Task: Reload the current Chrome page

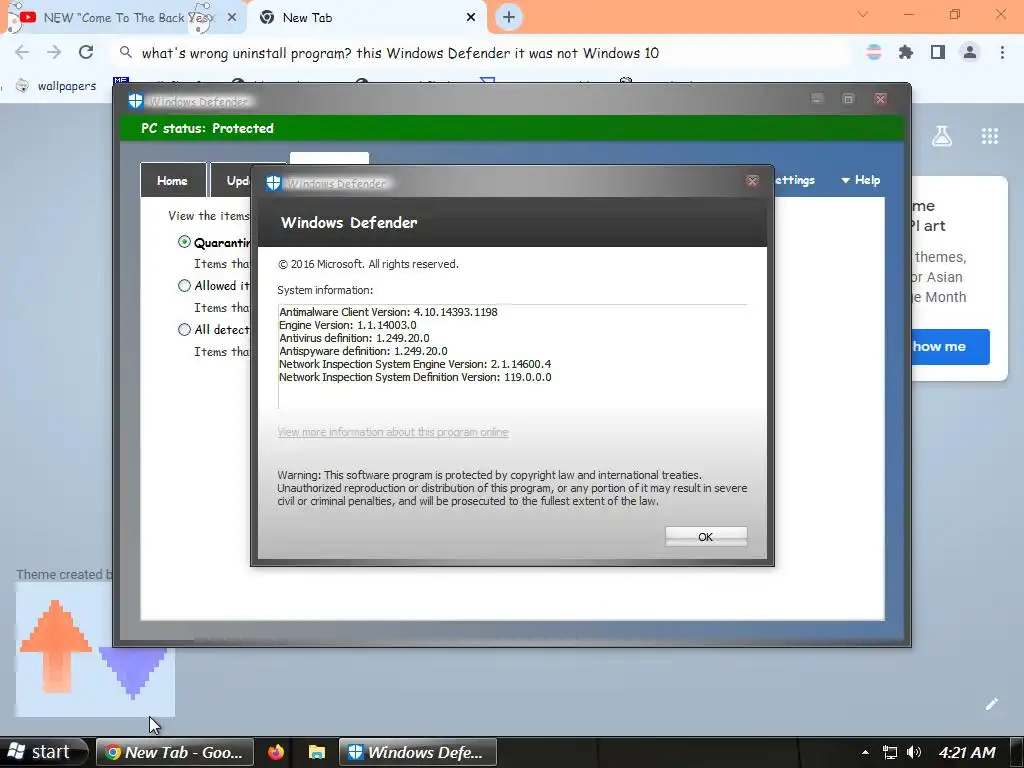Action: point(86,52)
